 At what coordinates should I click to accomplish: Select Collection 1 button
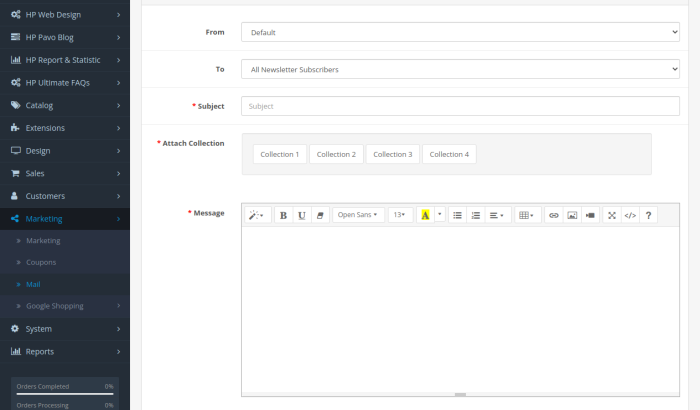pyautogui.click(x=279, y=154)
